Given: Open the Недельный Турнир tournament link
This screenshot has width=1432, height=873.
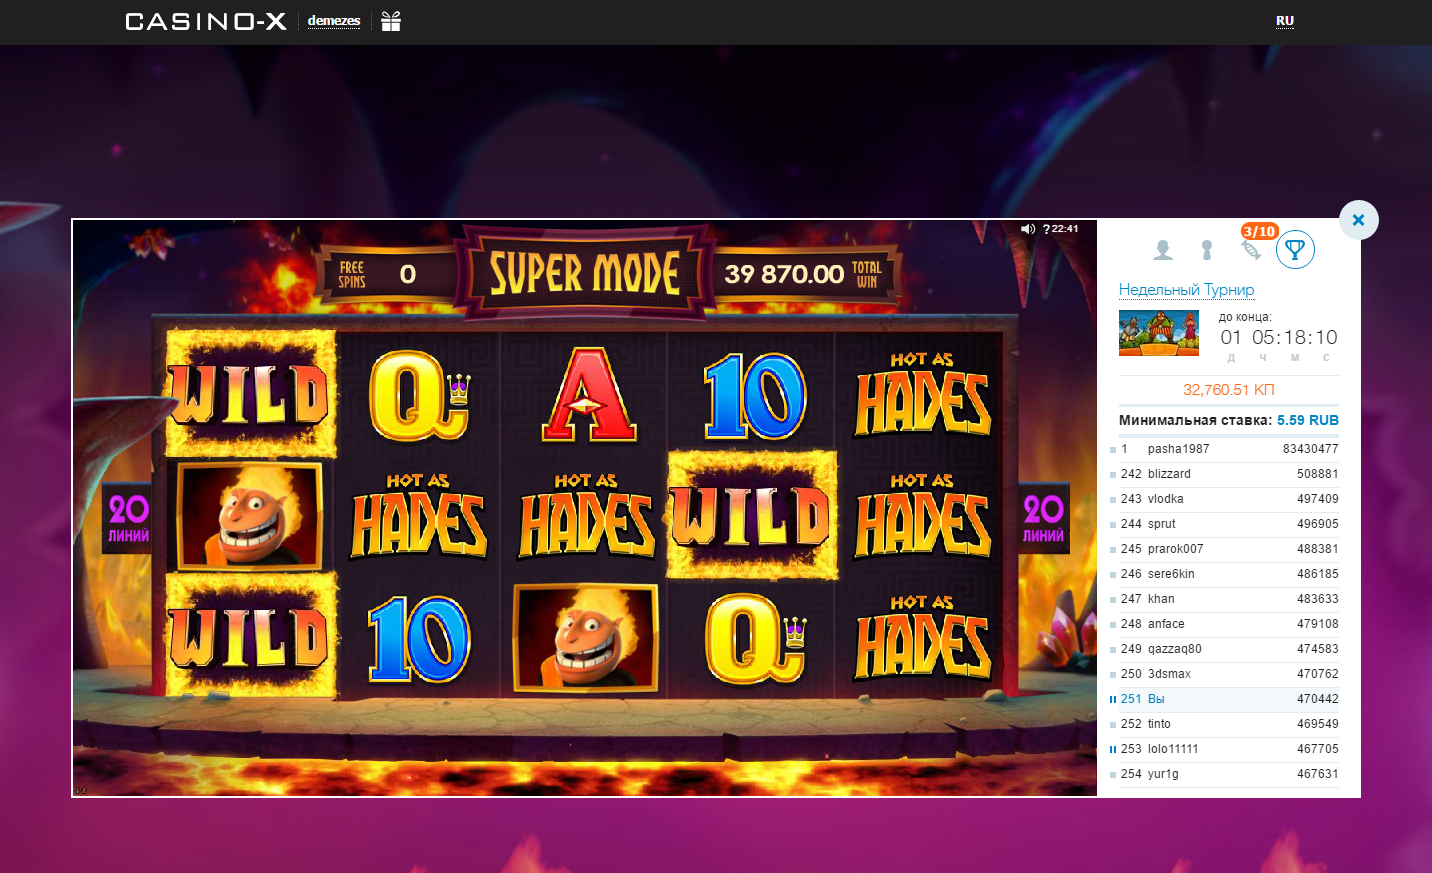Looking at the screenshot, I should click(x=1186, y=290).
